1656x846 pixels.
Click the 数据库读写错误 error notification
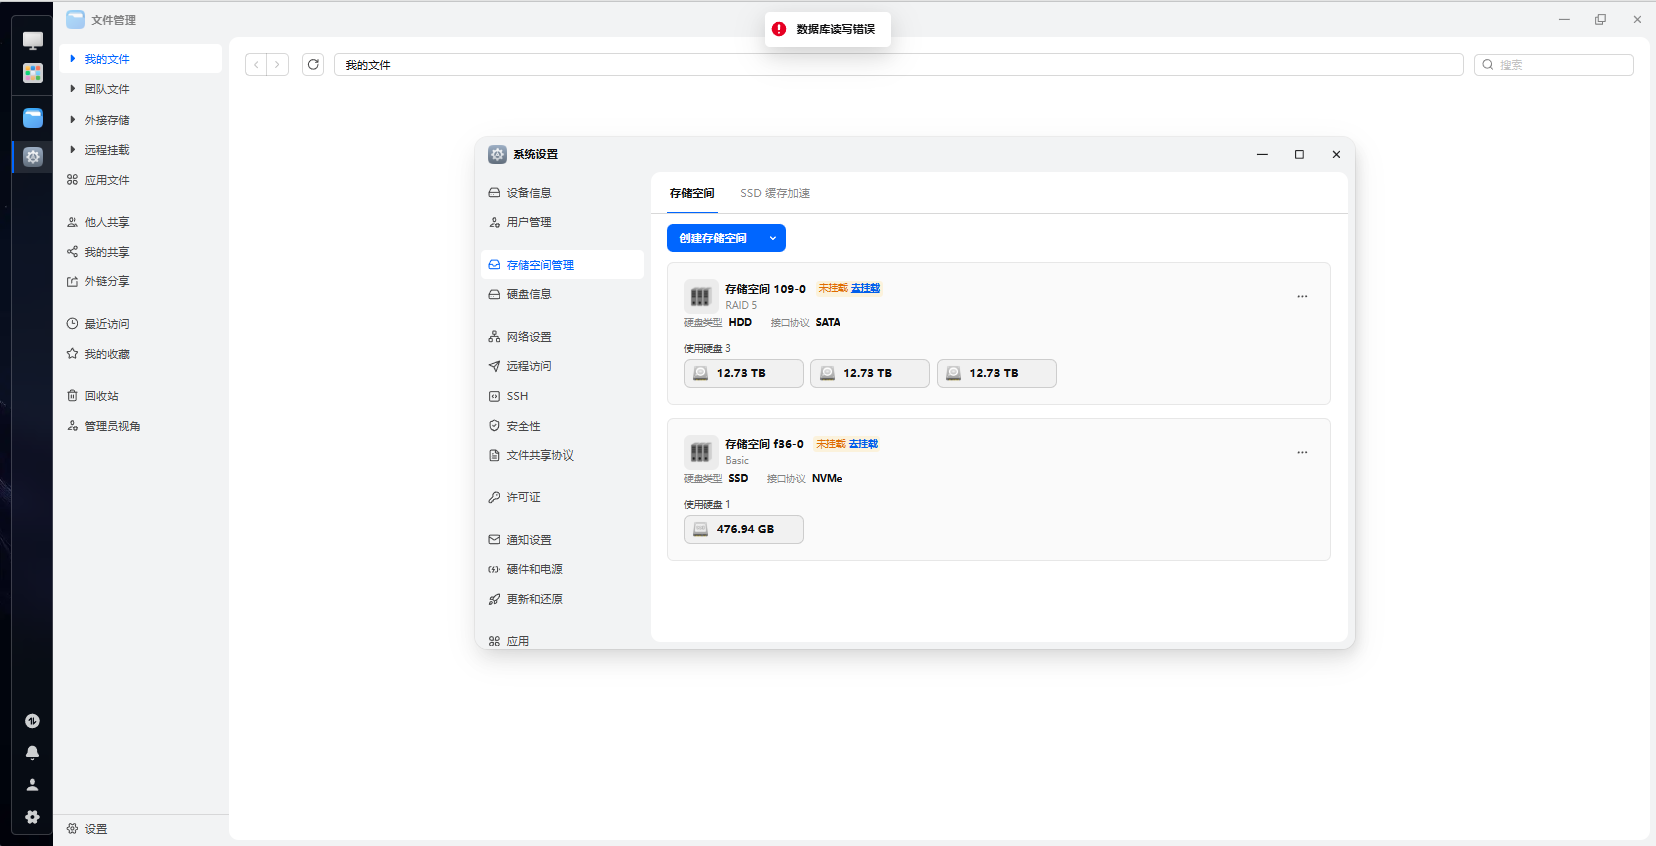point(828,29)
